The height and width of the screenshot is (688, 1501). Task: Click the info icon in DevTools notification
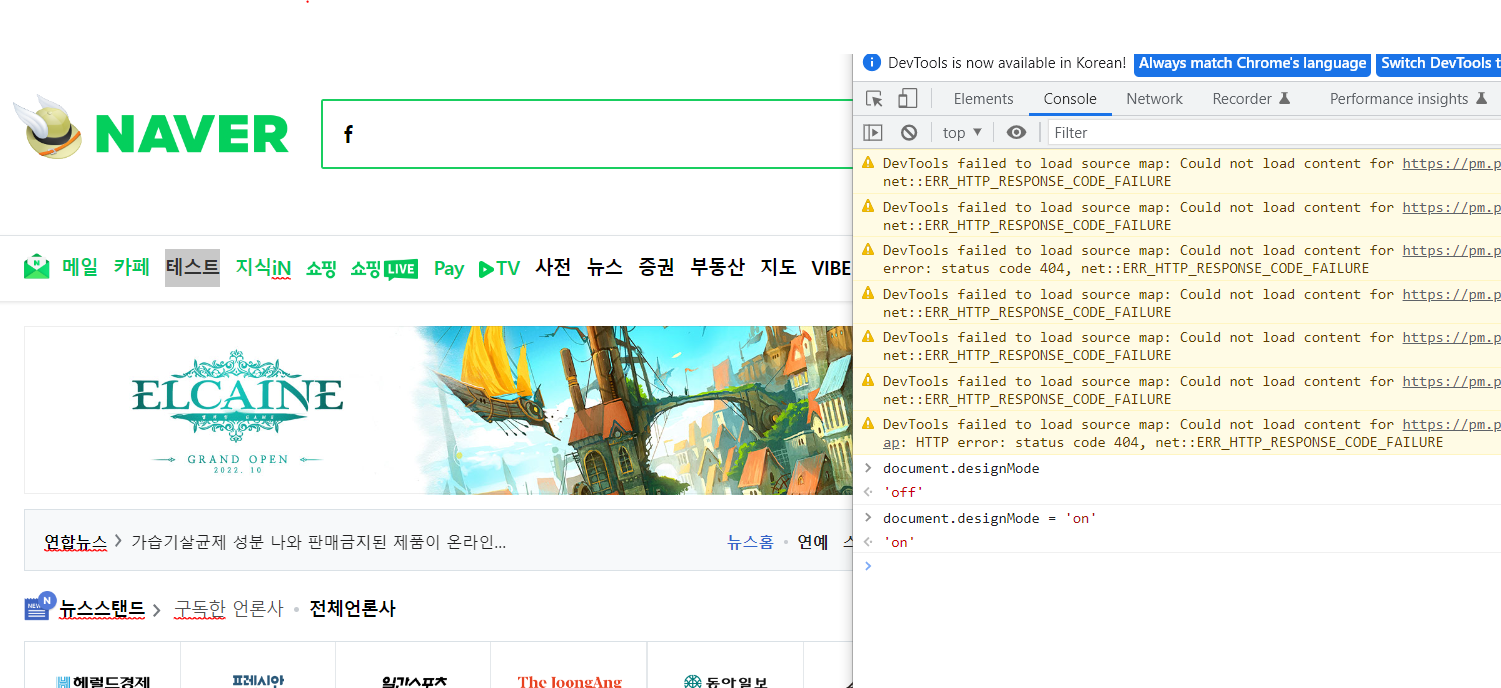tap(871, 62)
